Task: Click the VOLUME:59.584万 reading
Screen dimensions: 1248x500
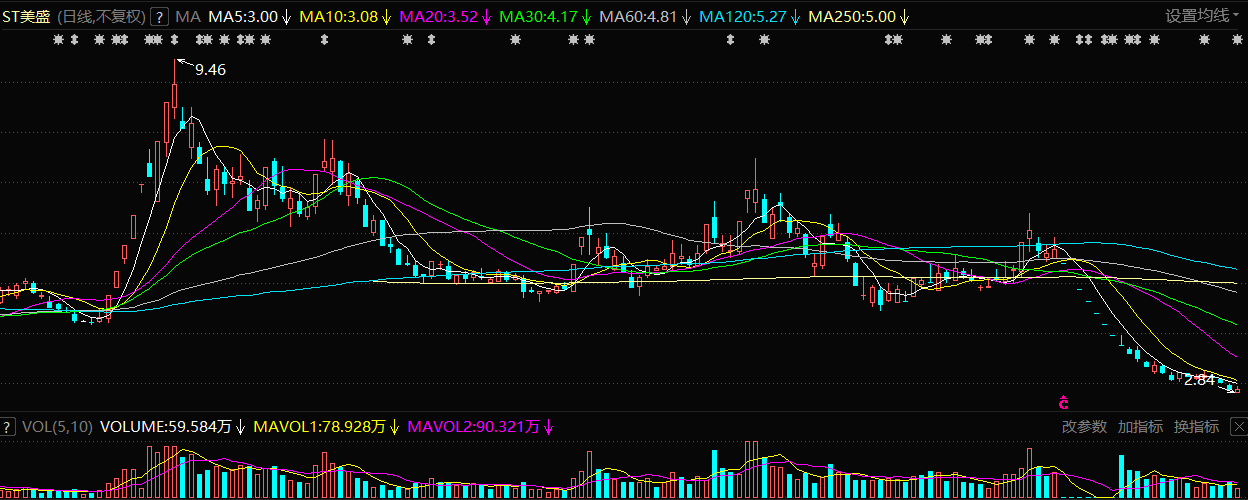Action: (x=166, y=427)
